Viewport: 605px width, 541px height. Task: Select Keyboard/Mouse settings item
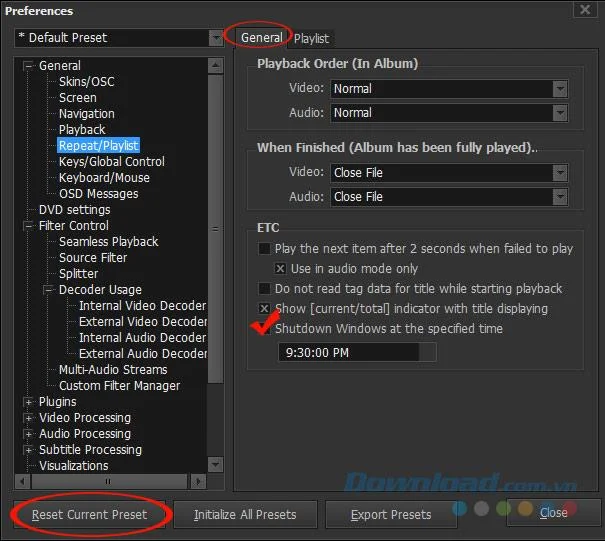click(104, 178)
